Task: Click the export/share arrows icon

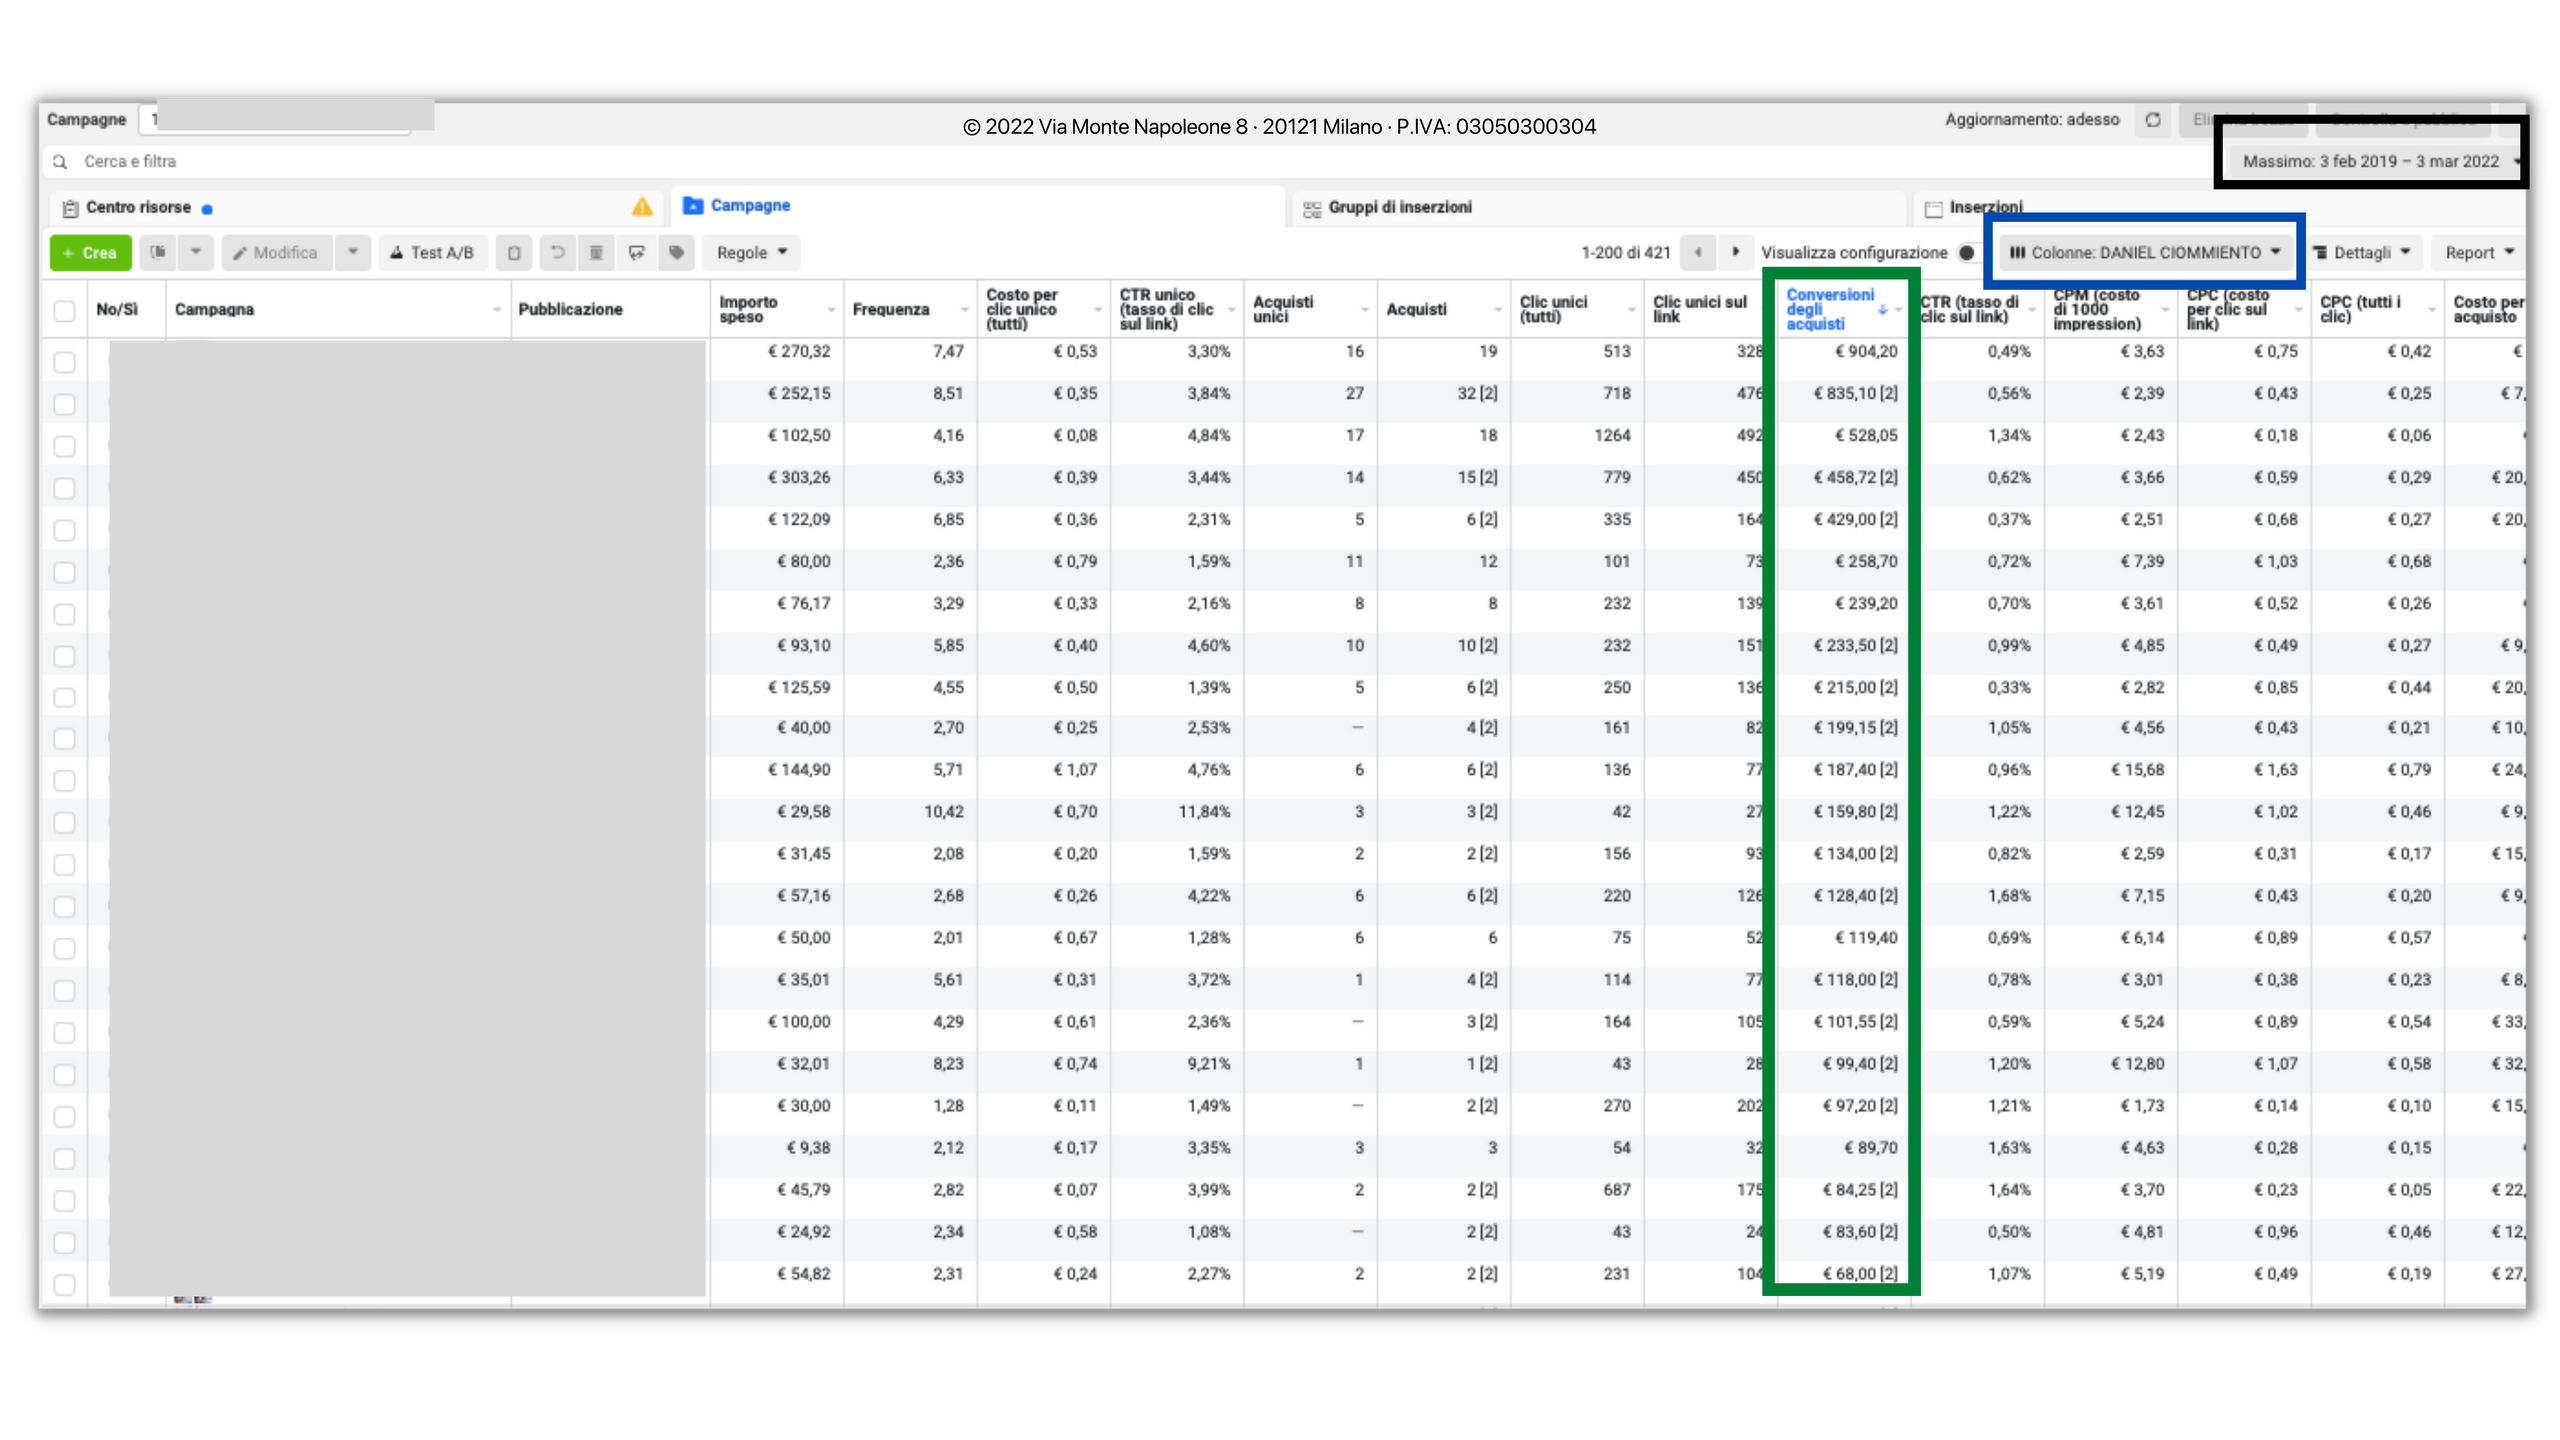Action: [x=636, y=253]
